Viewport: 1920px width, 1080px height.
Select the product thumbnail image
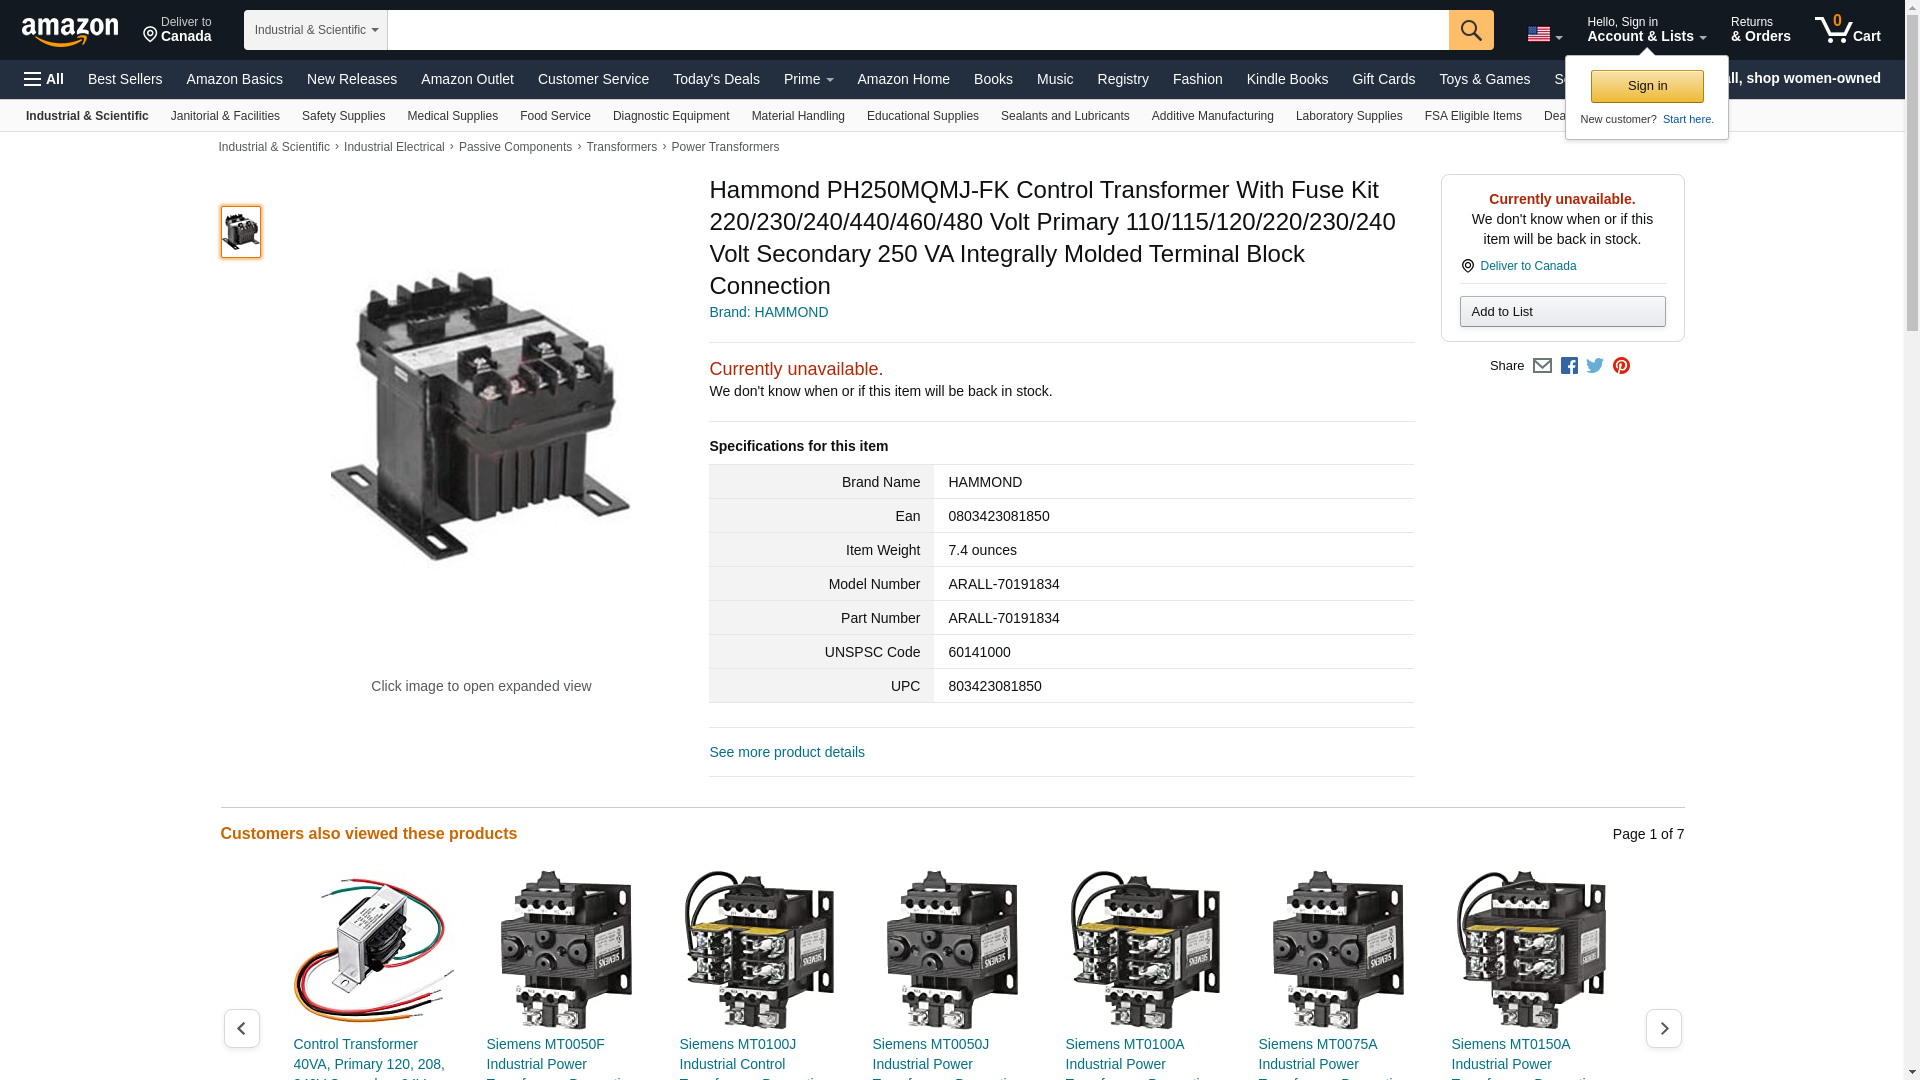coord(241,232)
